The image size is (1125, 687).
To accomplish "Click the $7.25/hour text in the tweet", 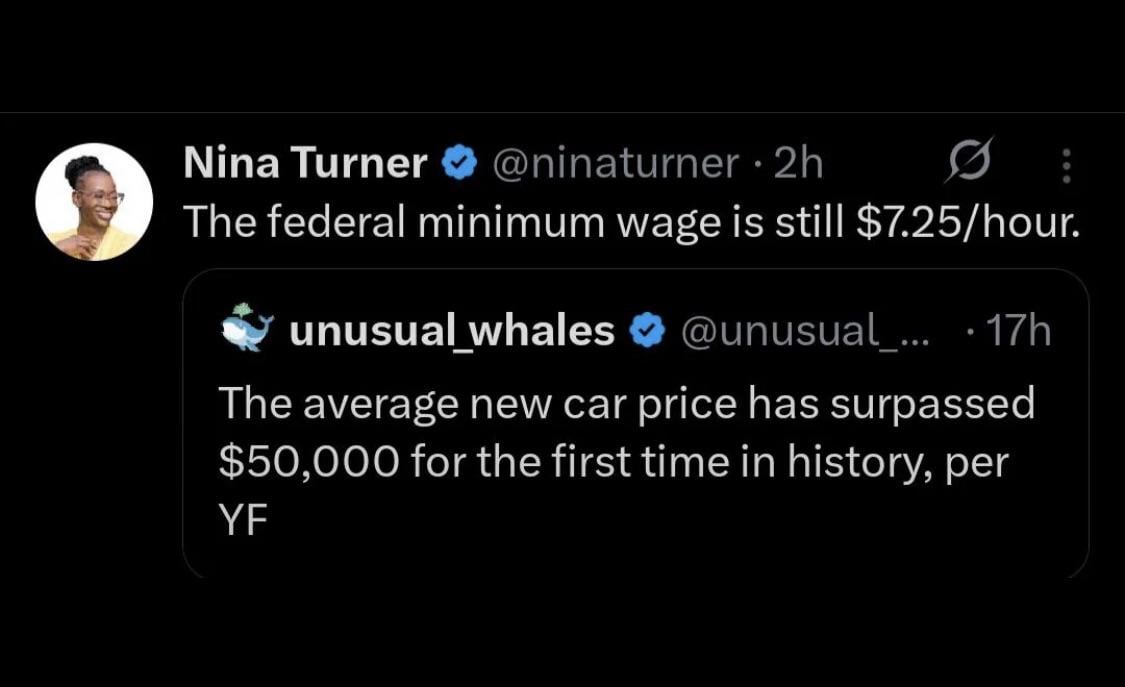I will pos(969,223).
